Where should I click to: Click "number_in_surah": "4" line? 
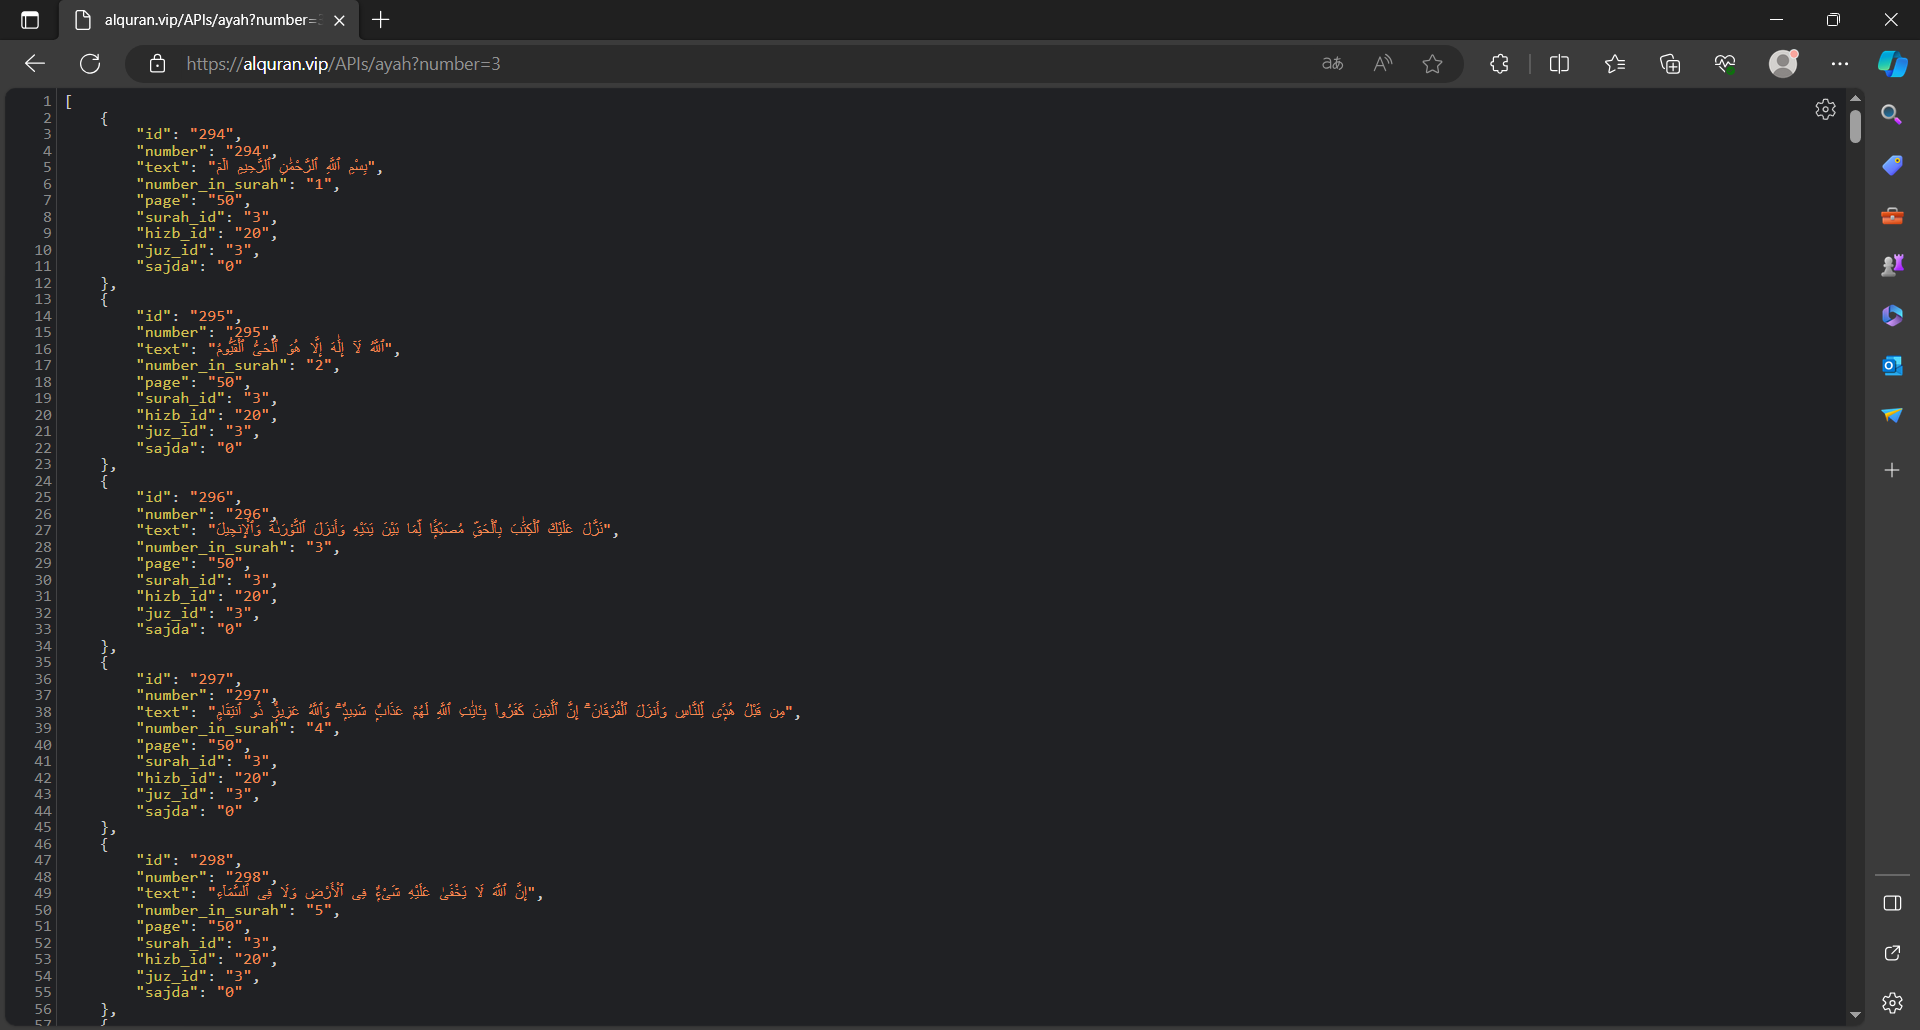(238, 729)
